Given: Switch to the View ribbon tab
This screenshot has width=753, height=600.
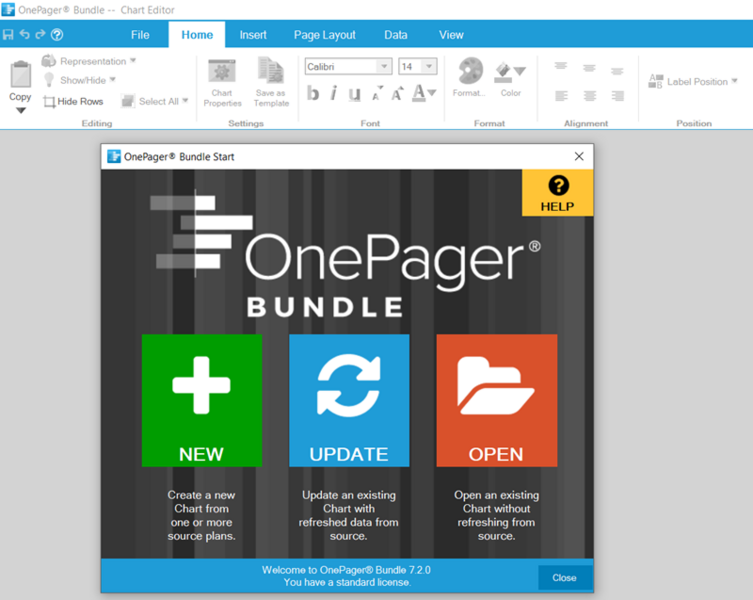Looking at the screenshot, I should [451, 35].
